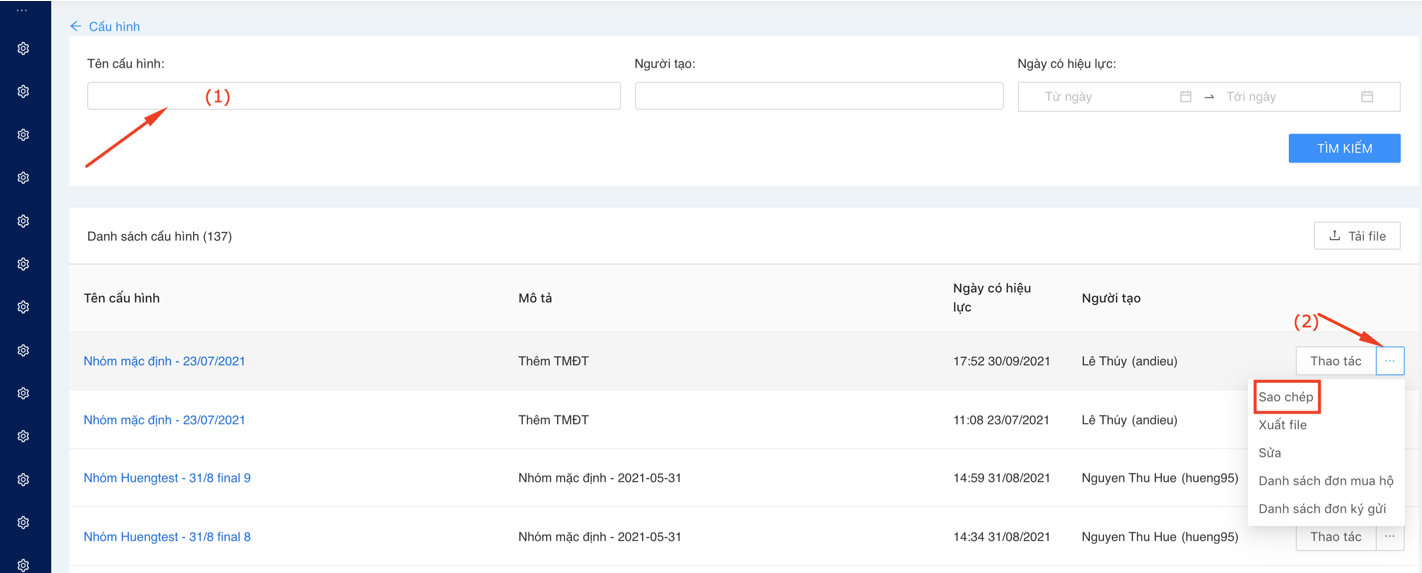Click the bottommost gear icon in the sidebar

[23, 565]
